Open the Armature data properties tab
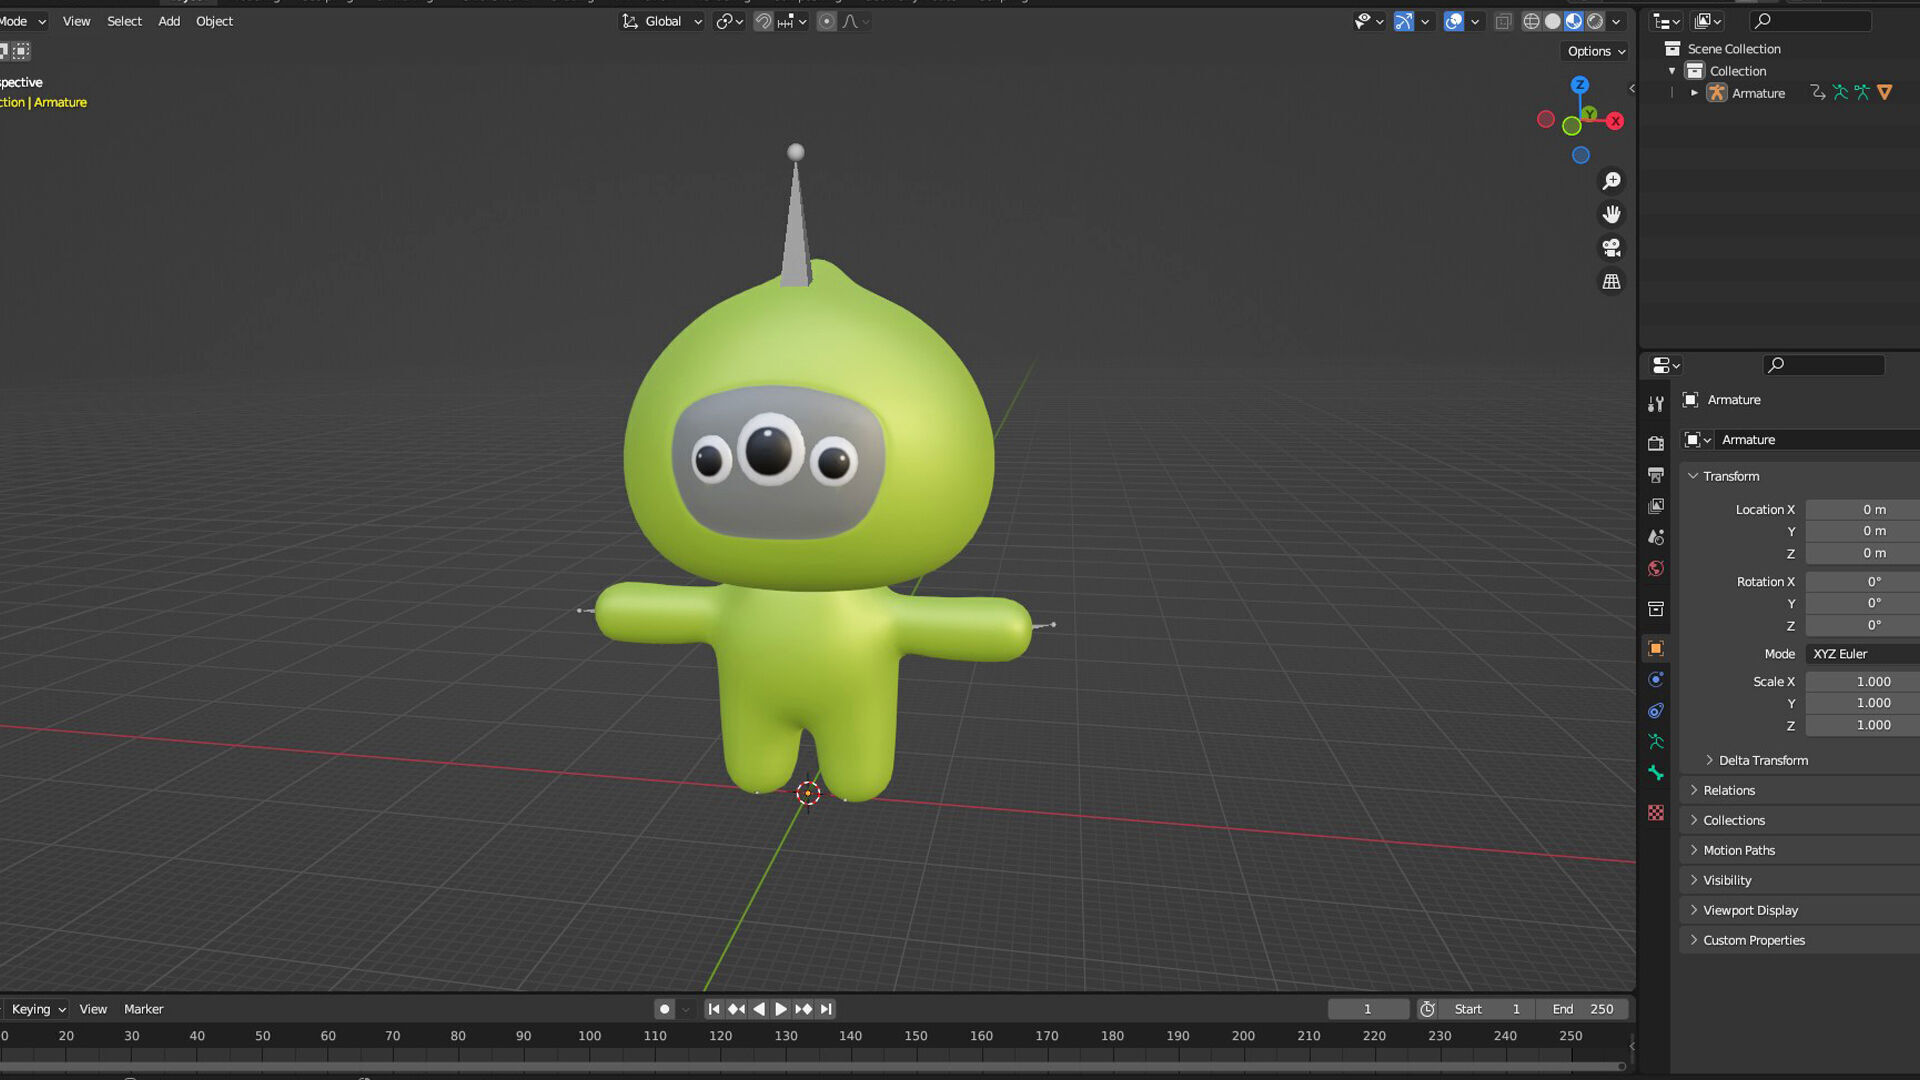 pyautogui.click(x=1656, y=741)
